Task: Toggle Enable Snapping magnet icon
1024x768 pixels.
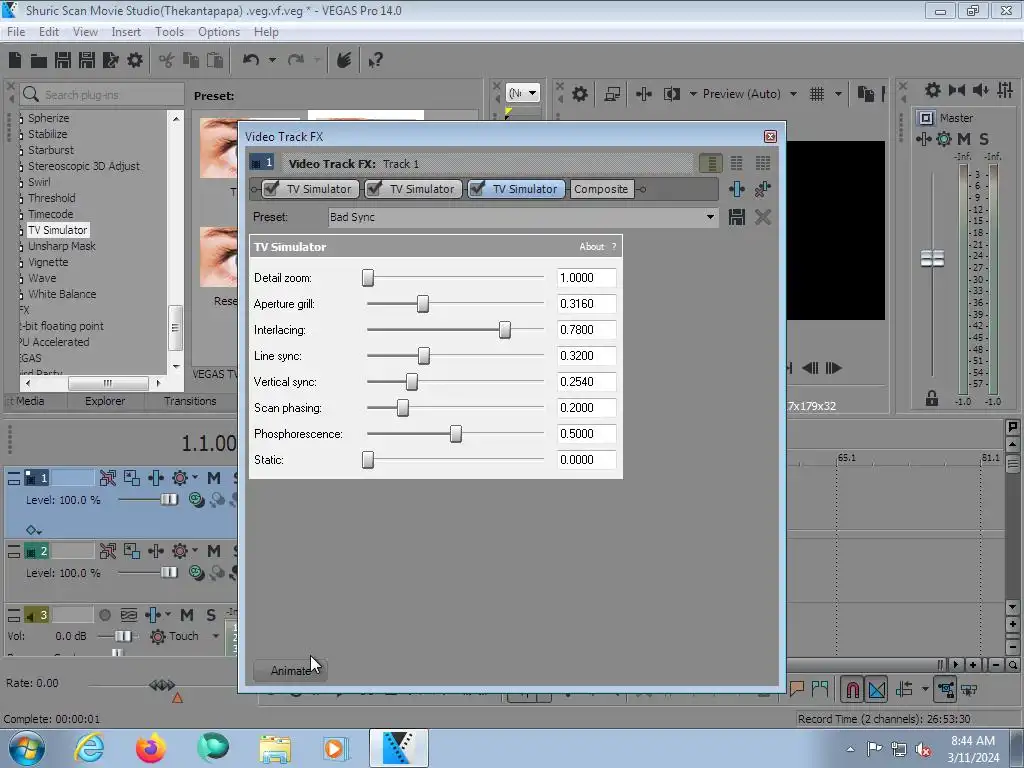Action: point(852,690)
